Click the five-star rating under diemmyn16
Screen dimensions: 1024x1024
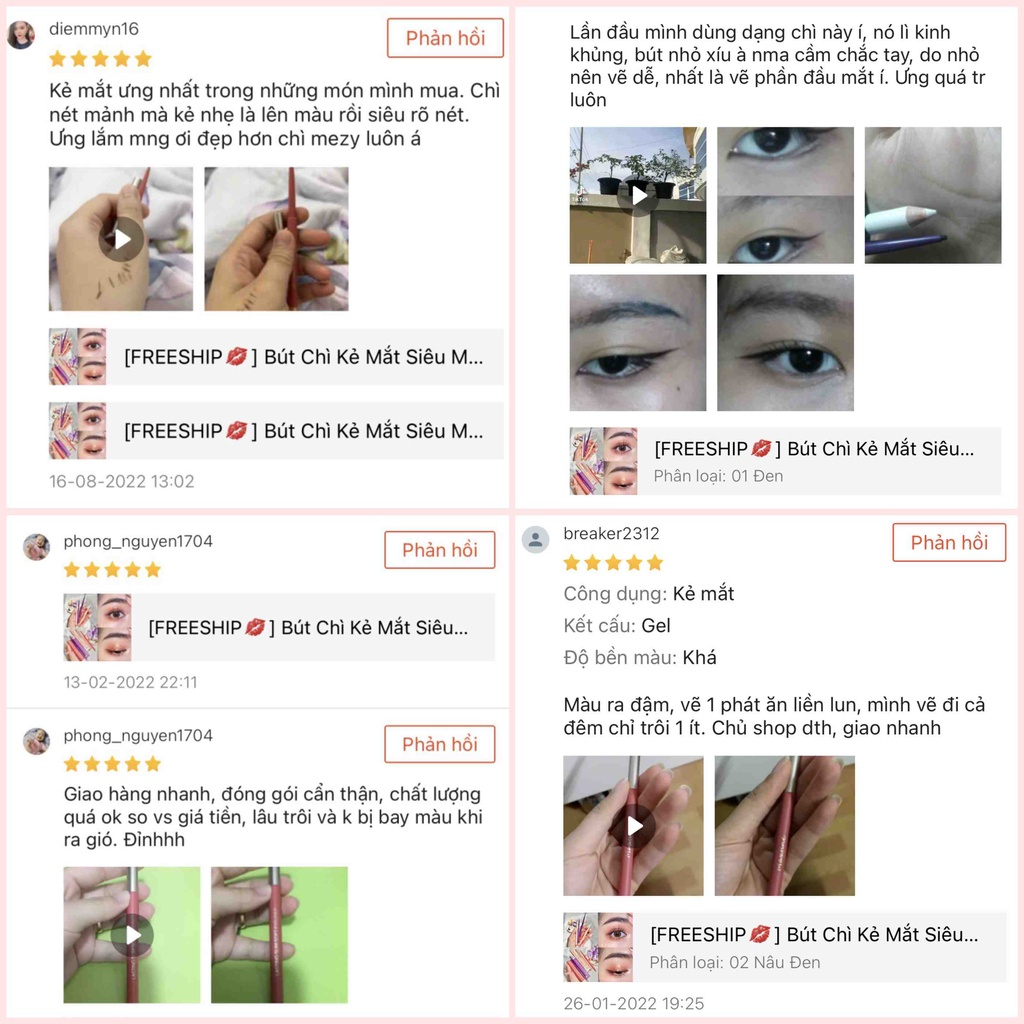101,59
